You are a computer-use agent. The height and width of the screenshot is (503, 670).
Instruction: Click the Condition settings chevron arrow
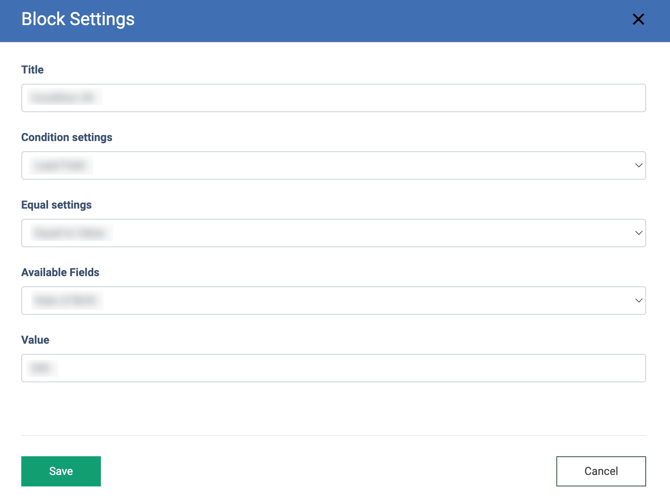638,165
